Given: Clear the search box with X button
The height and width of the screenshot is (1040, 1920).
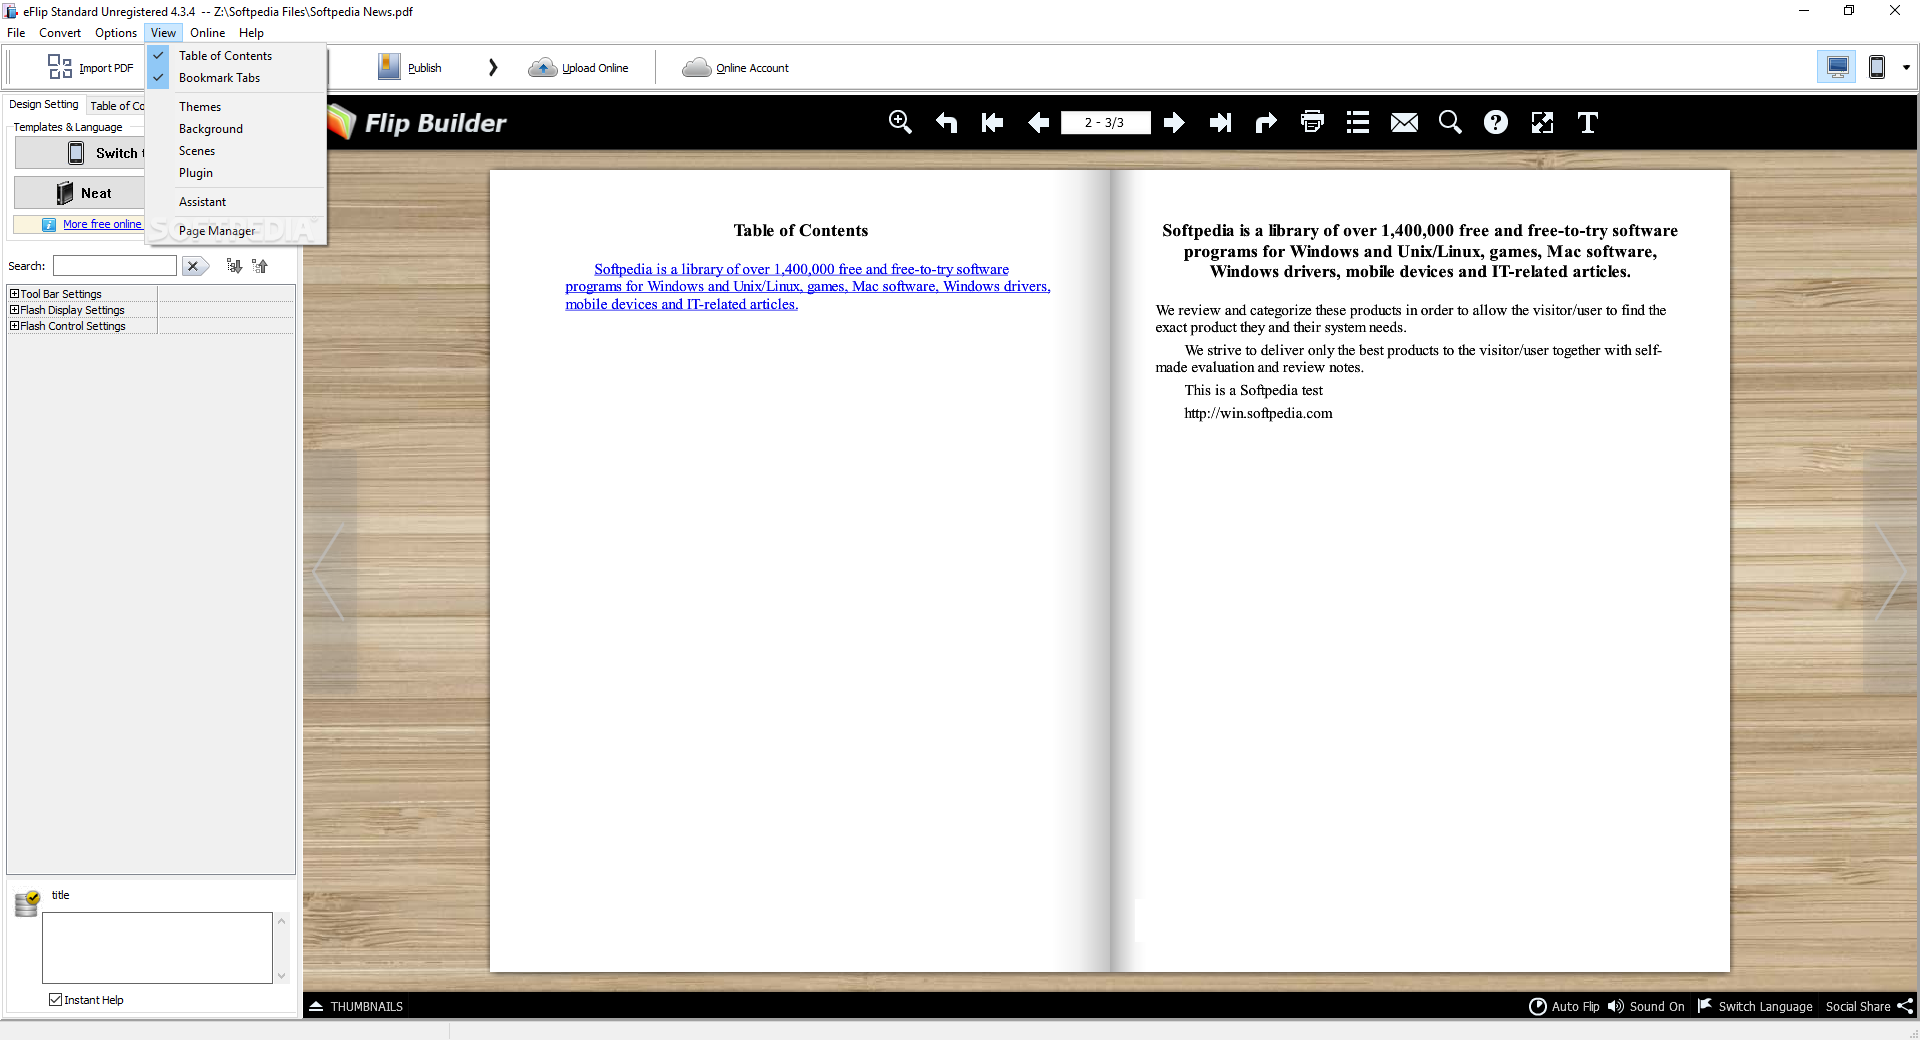Looking at the screenshot, I should (195, 266).
